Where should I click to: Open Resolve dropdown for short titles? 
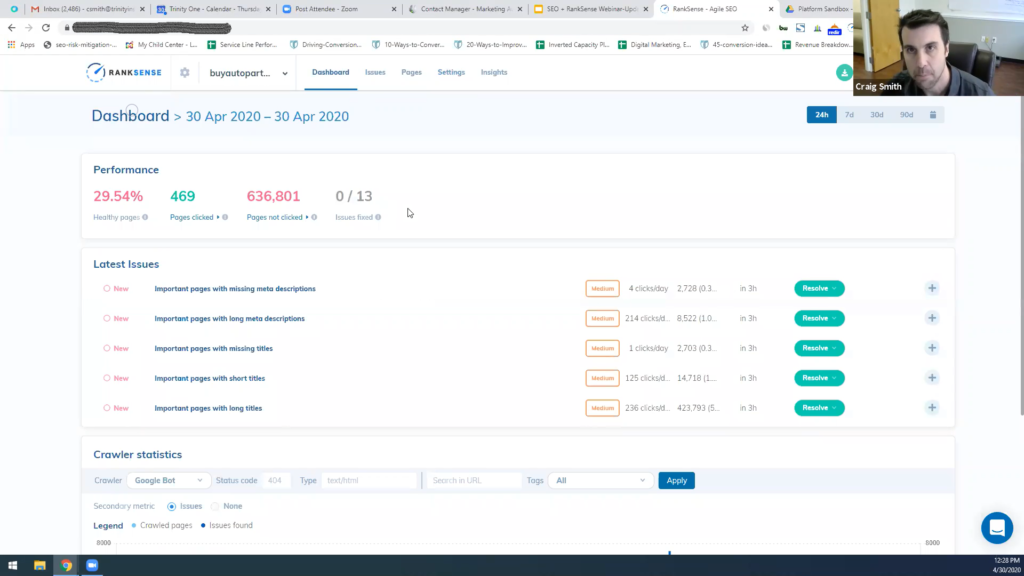pyautogui.click(x=819, y=378)
